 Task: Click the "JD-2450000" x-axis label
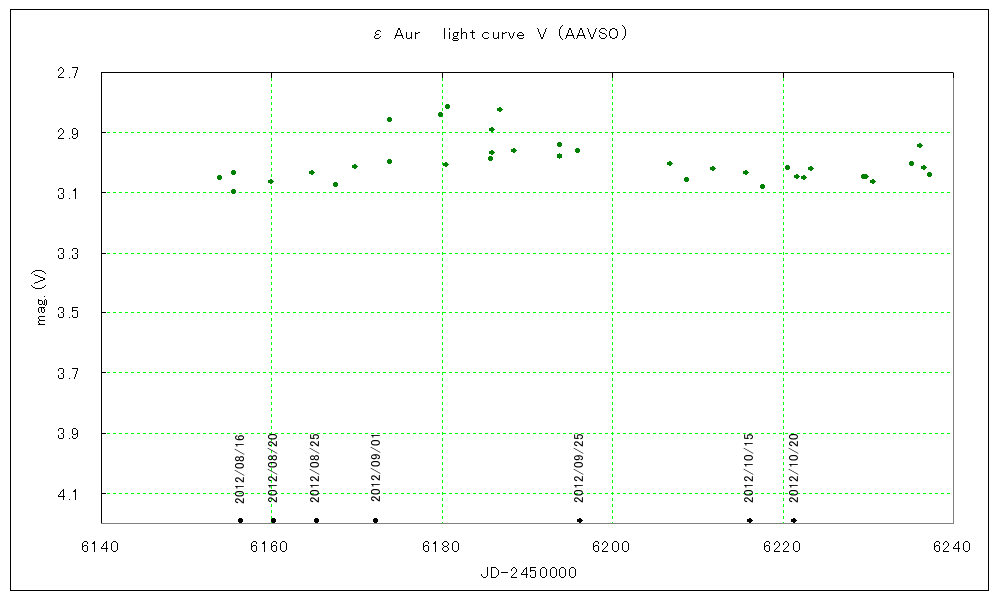(527, 572)
